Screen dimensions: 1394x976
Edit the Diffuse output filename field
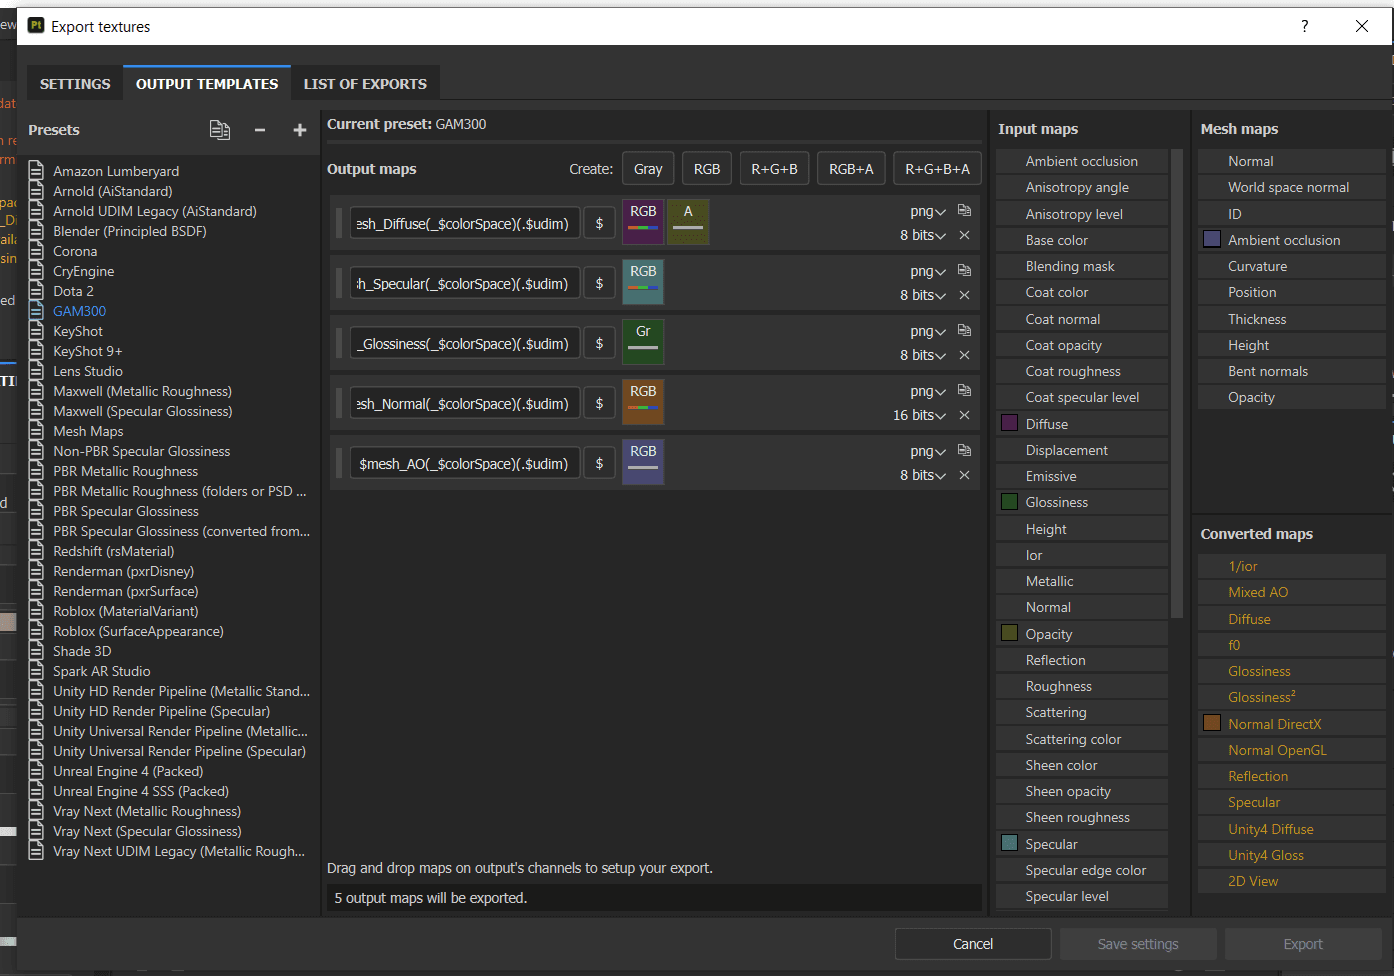point(465,224)
